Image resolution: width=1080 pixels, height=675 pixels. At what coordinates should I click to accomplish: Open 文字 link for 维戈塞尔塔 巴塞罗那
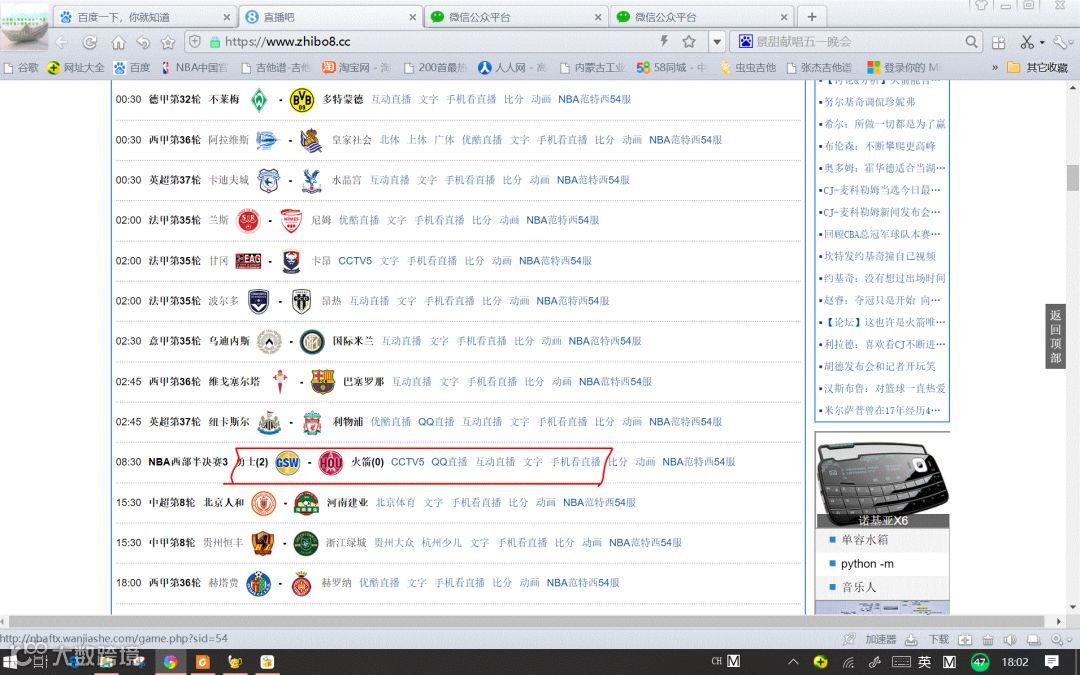pyautogui.click(x=449, y=382)
